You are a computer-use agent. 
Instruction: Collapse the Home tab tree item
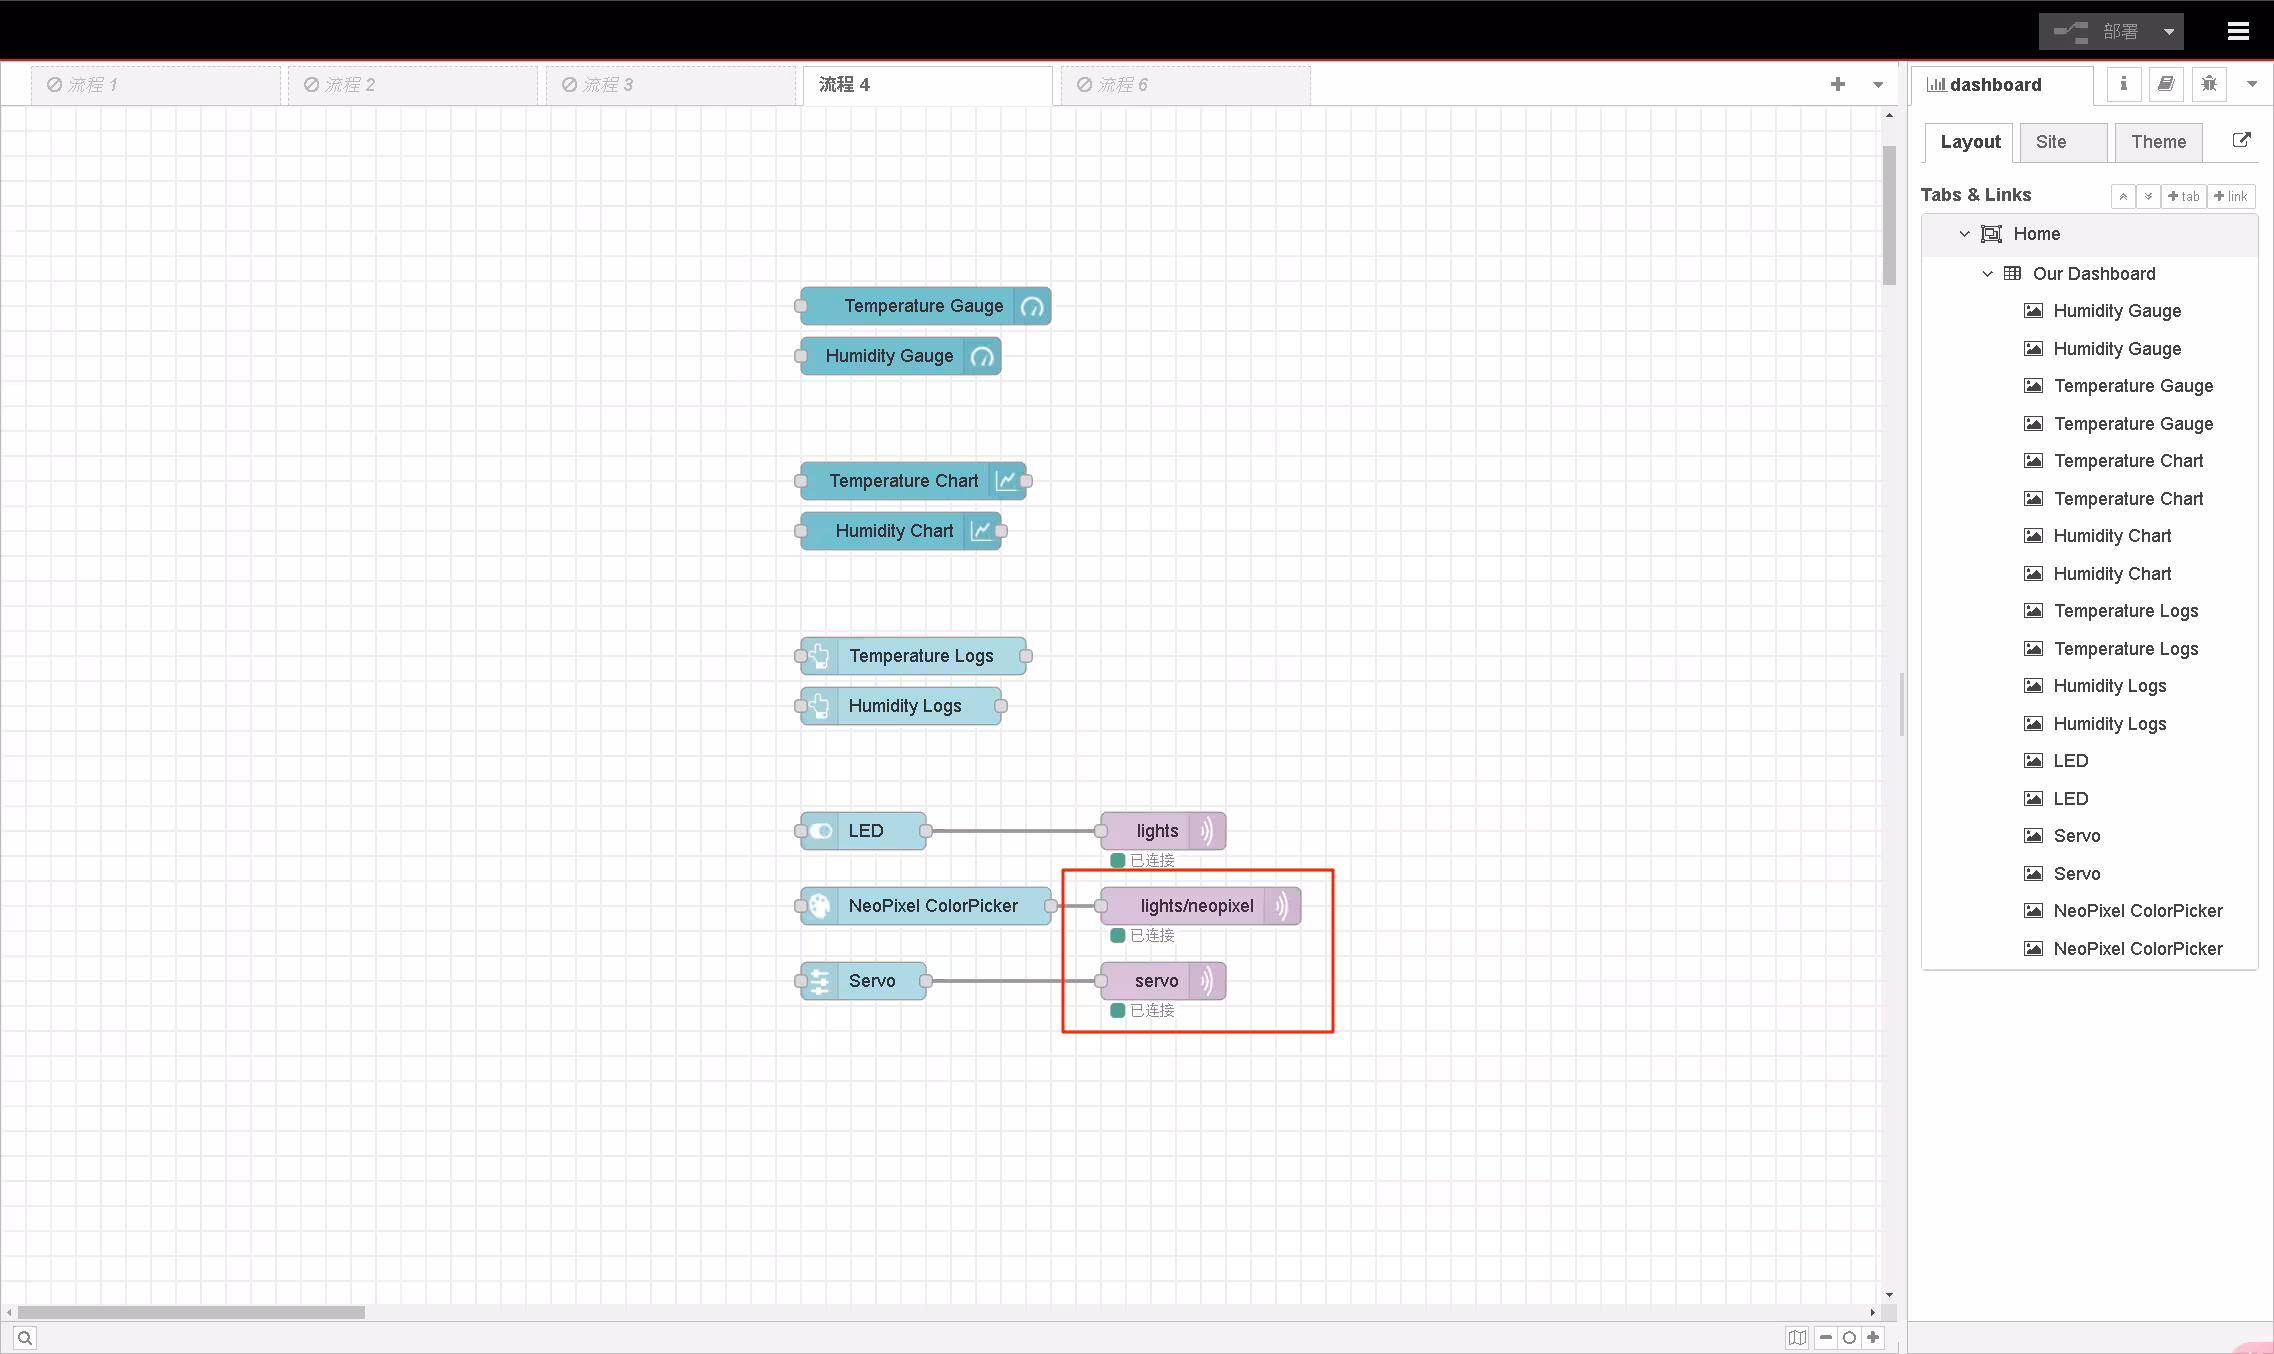click(x=1964, y=234)
